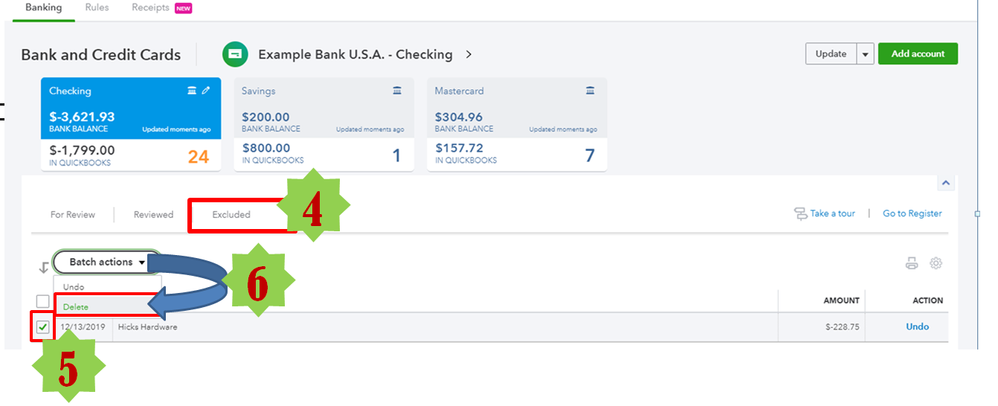Uncheck the Hicks Hardware transaction checkbox

pyautogui.click(x=43, y=327)
